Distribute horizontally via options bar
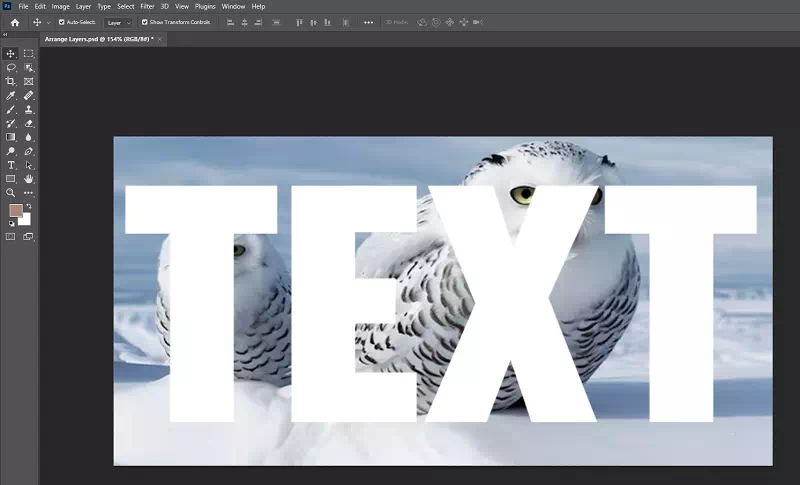800x485 pixels. coord(345,22)
